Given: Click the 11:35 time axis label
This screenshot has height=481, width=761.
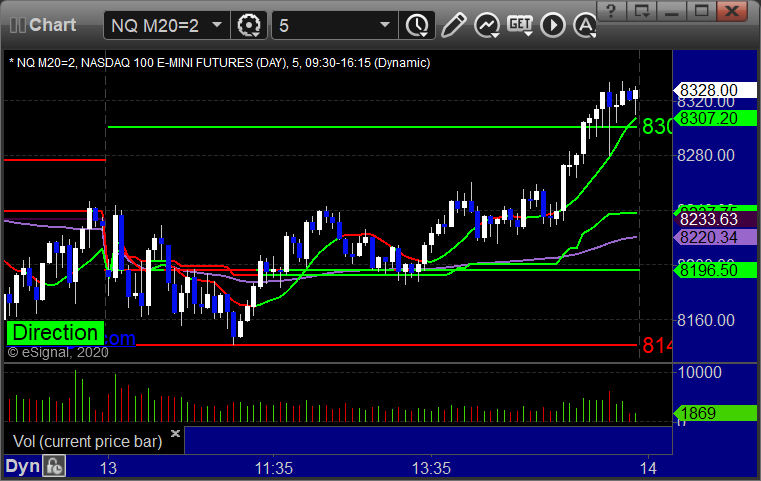Looking at the screenshot, I should [274, 468].
